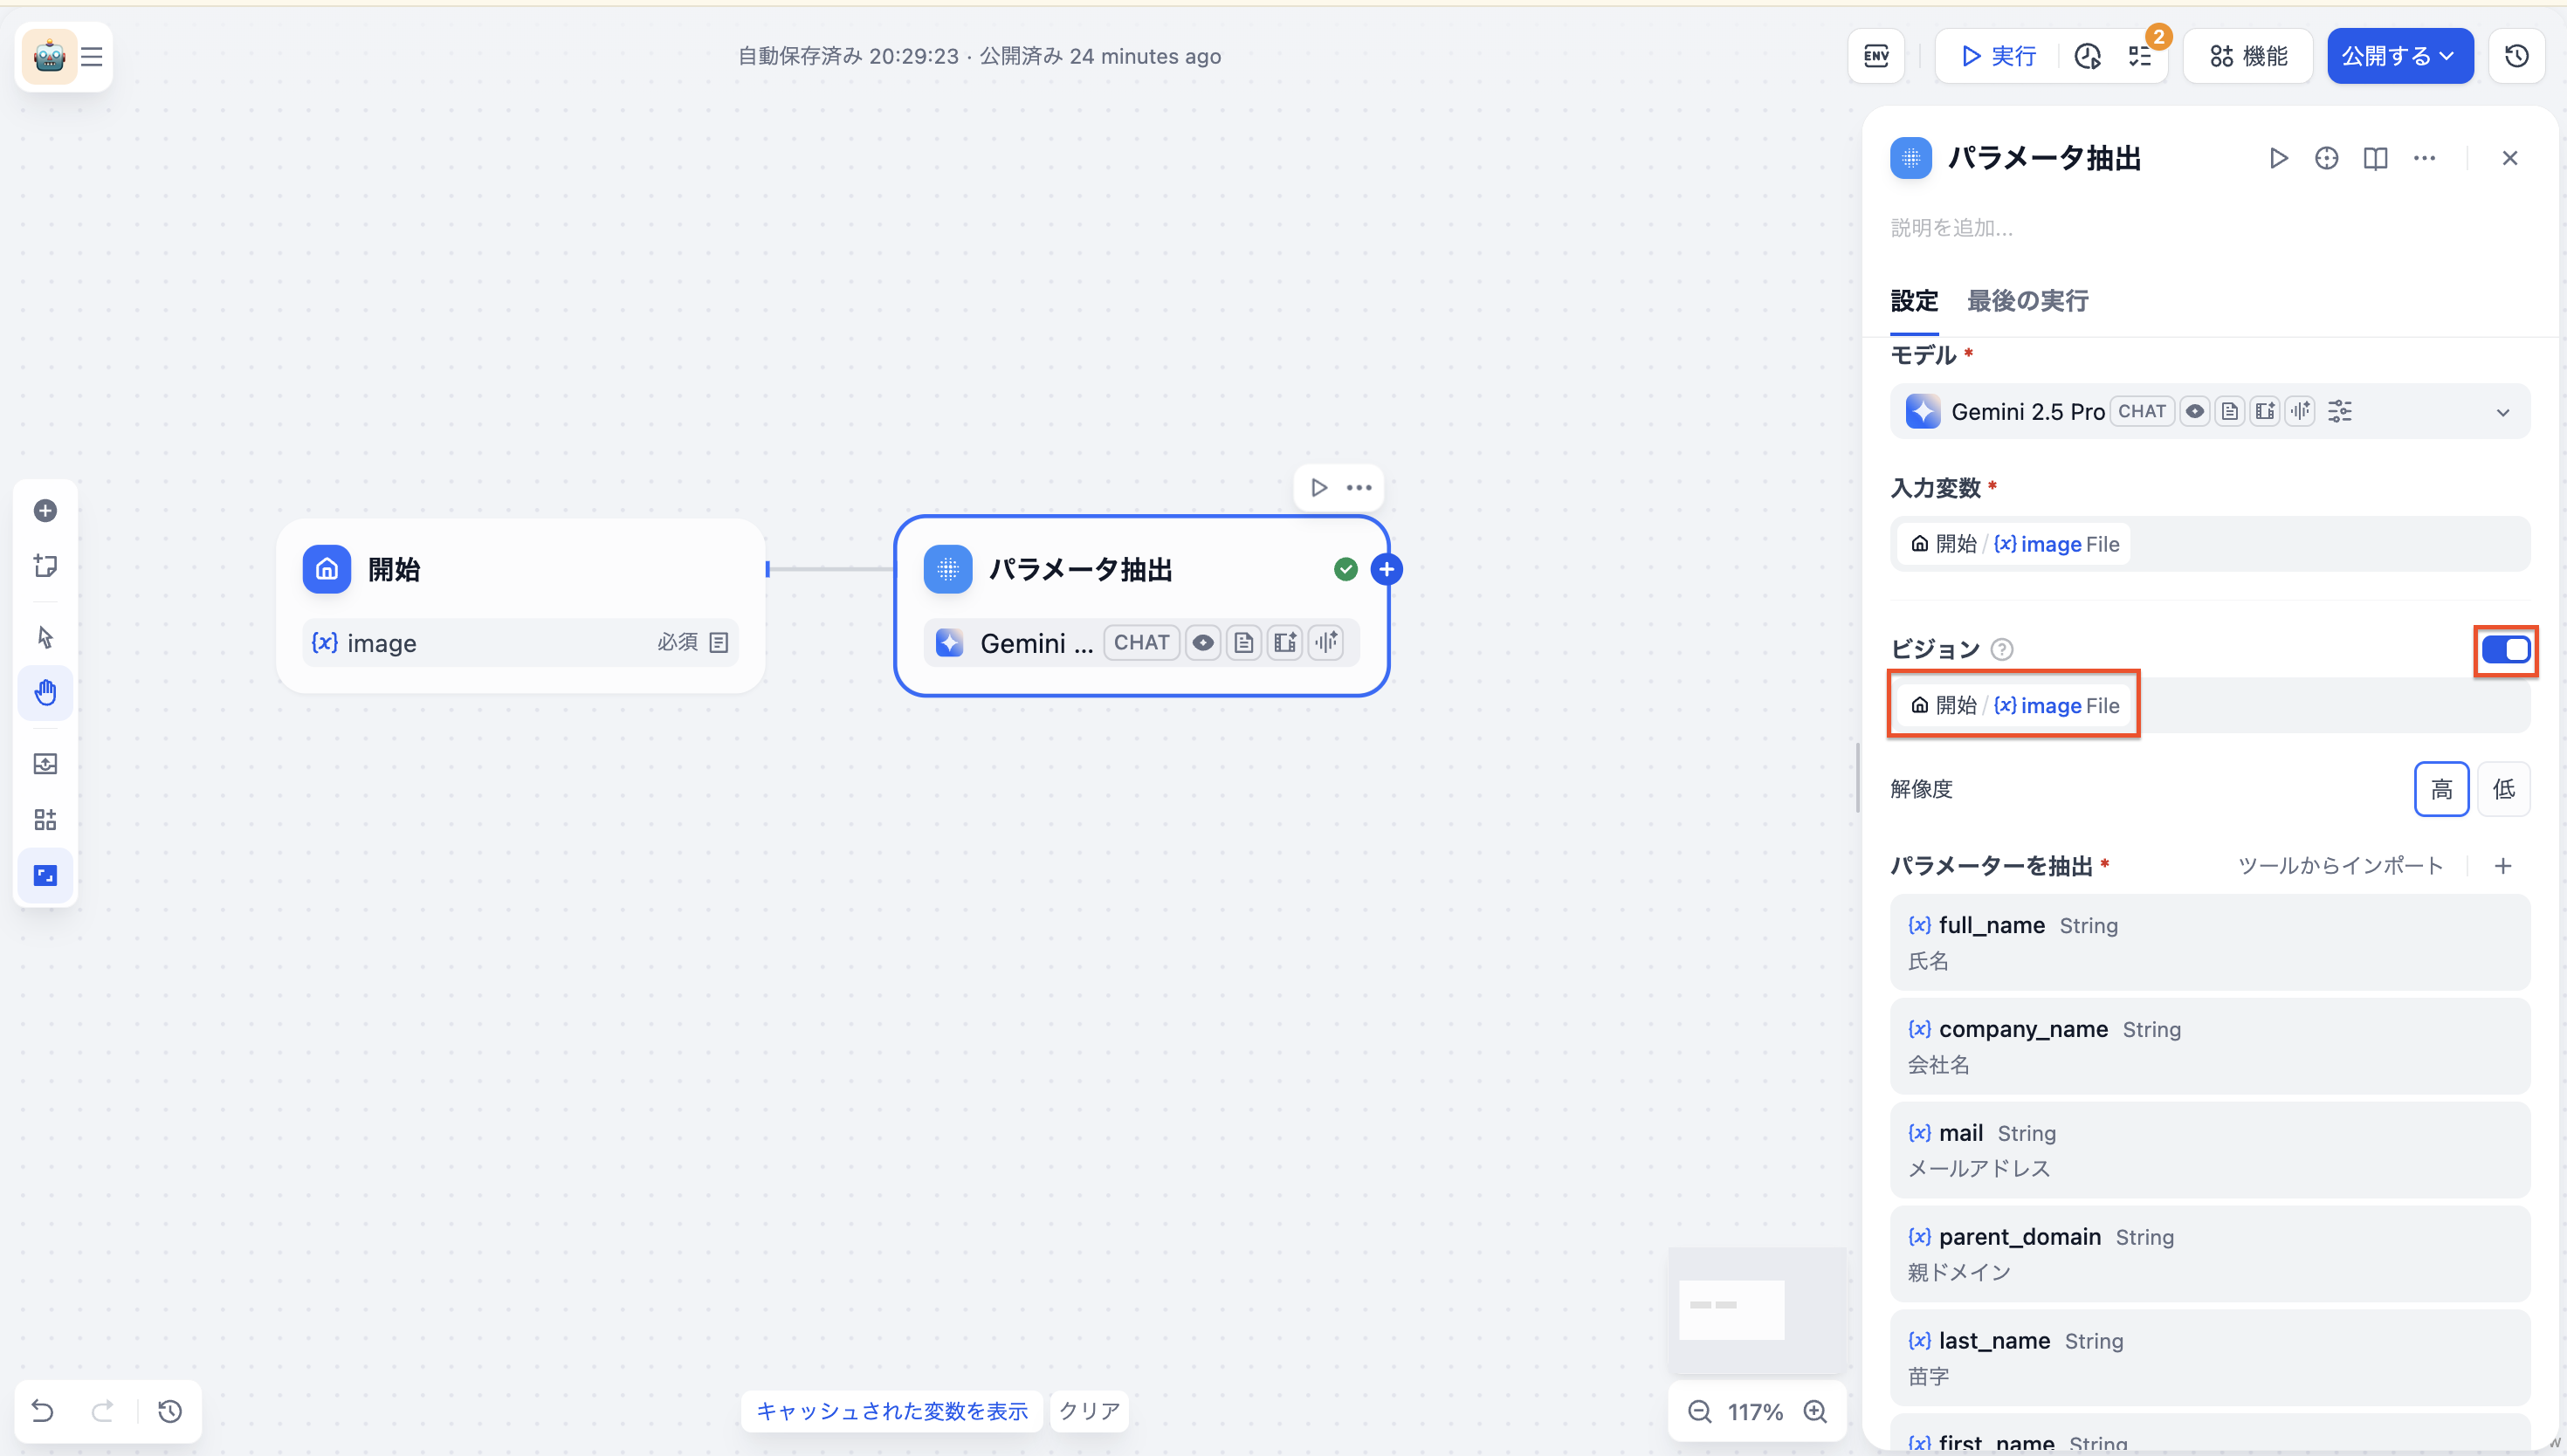The height and width of the screenshot is (1456, 2567).
Task: Click the ツールからインポート link
Action: 2340,866
